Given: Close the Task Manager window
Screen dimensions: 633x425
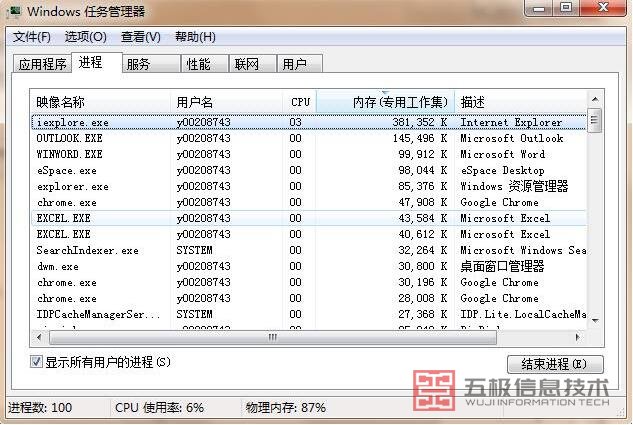Looking at the screenshot, I should [603, 8].
